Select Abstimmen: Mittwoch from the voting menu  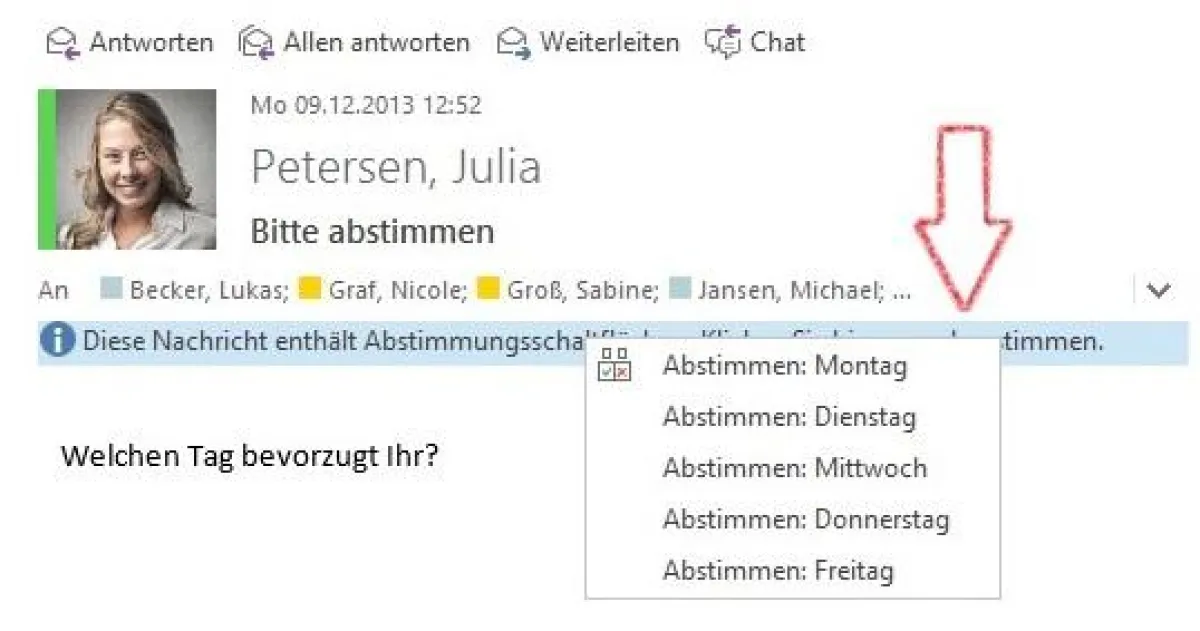[794, 468]
